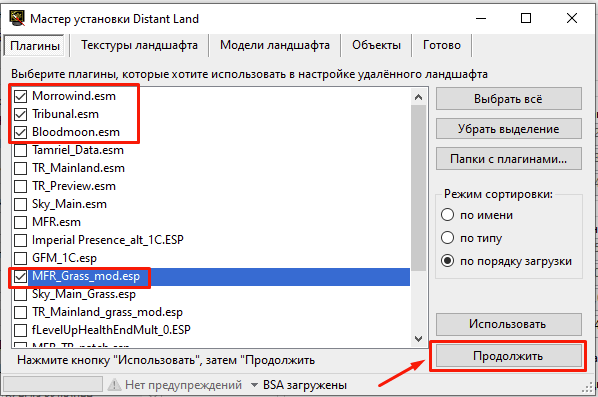Viewport: 598px width, 397px height.
Task: Select sort mode по имени
Action: 447,215
